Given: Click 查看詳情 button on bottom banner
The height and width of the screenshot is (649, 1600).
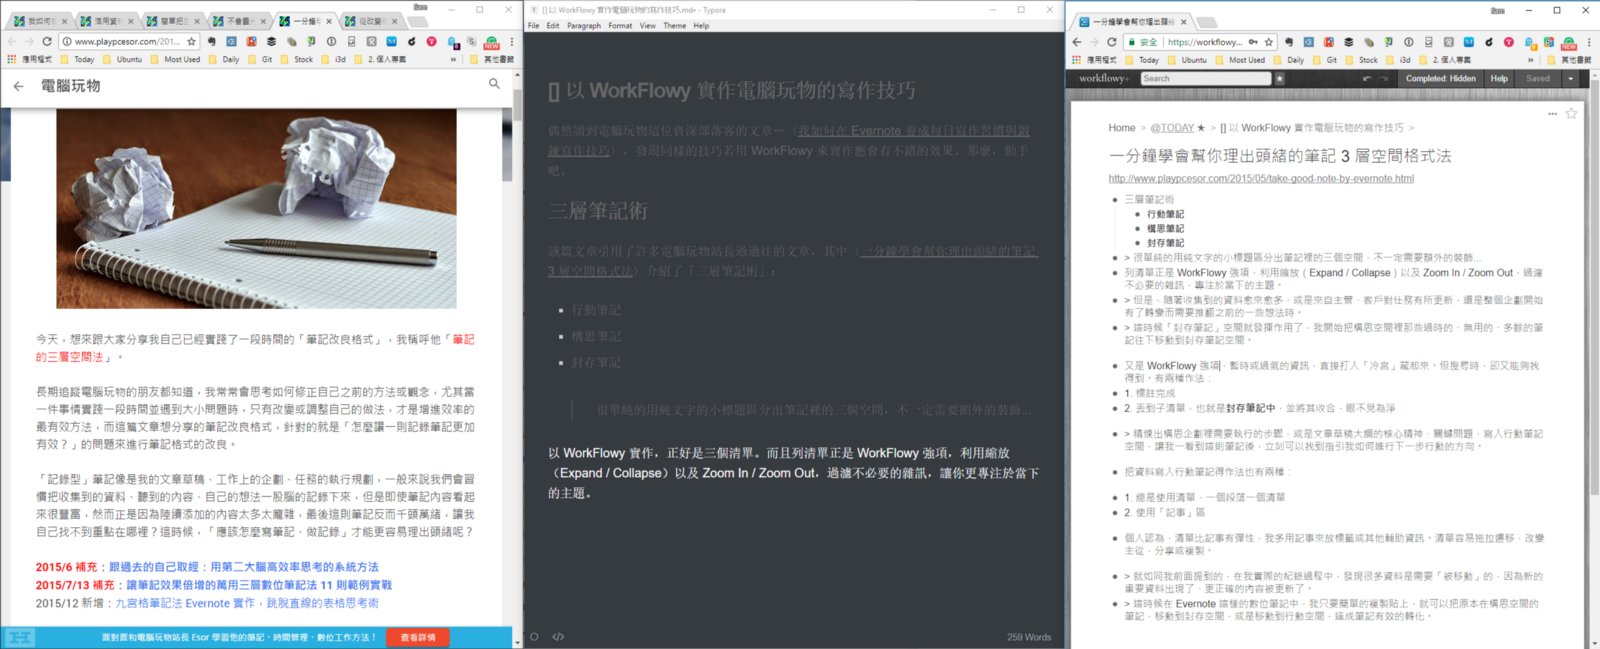Looking at the screenshot, I should pyautogui.click(x=417, y=637).
